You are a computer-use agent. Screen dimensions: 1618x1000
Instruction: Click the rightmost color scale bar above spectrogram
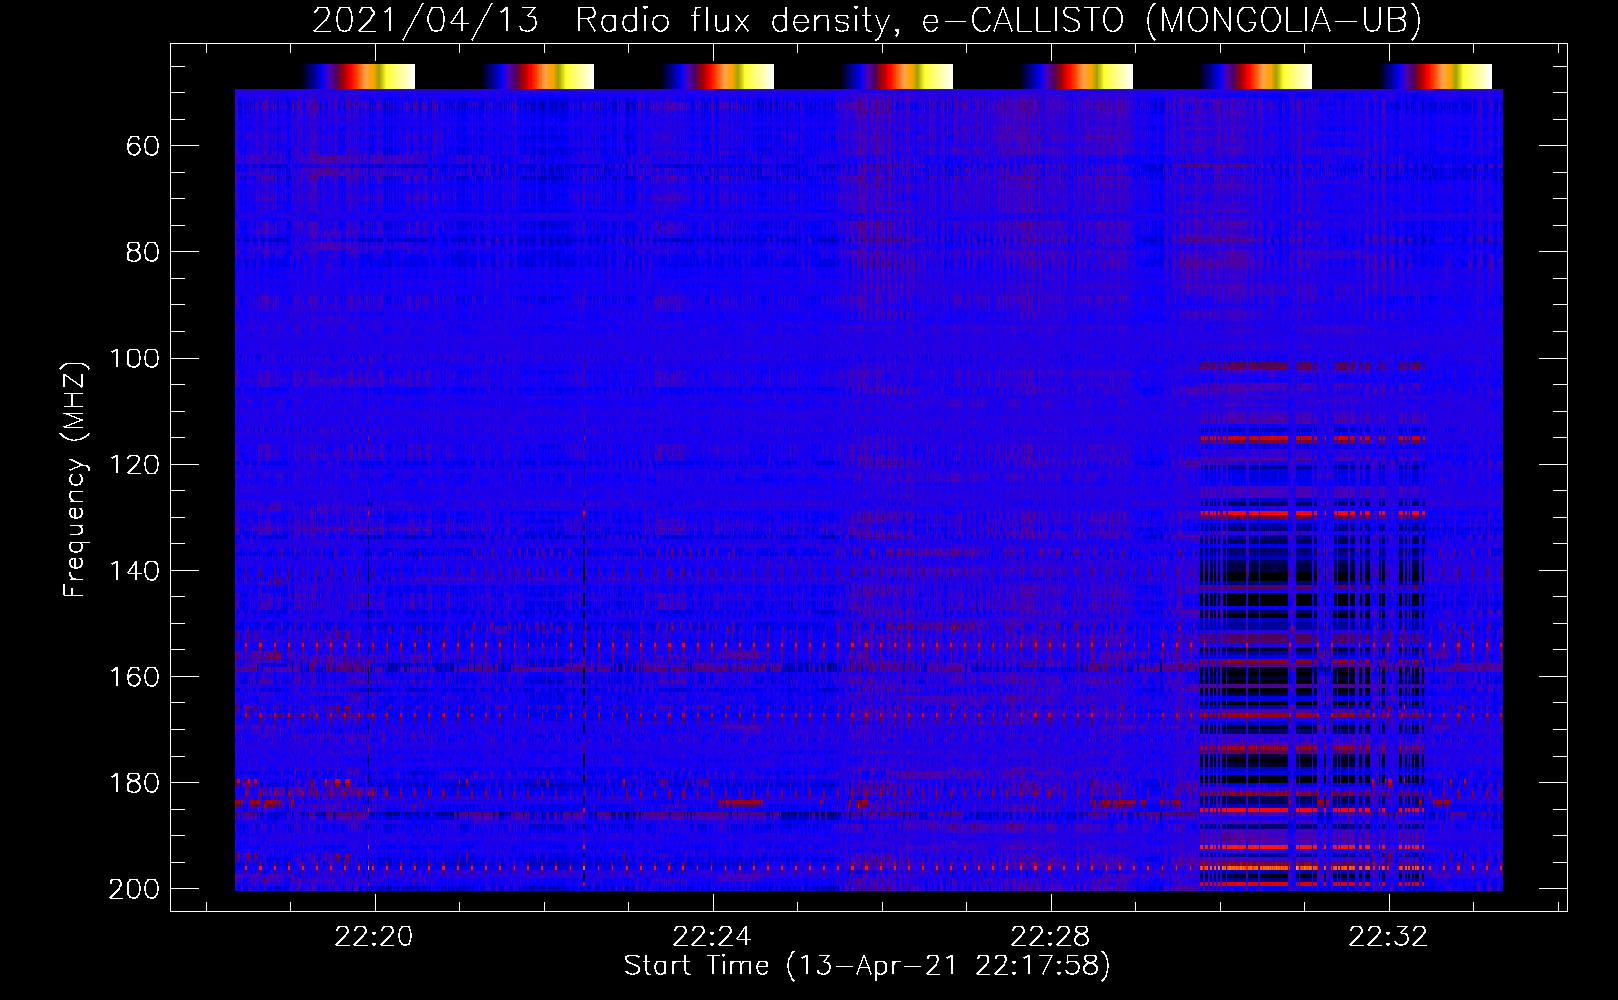1437,77
